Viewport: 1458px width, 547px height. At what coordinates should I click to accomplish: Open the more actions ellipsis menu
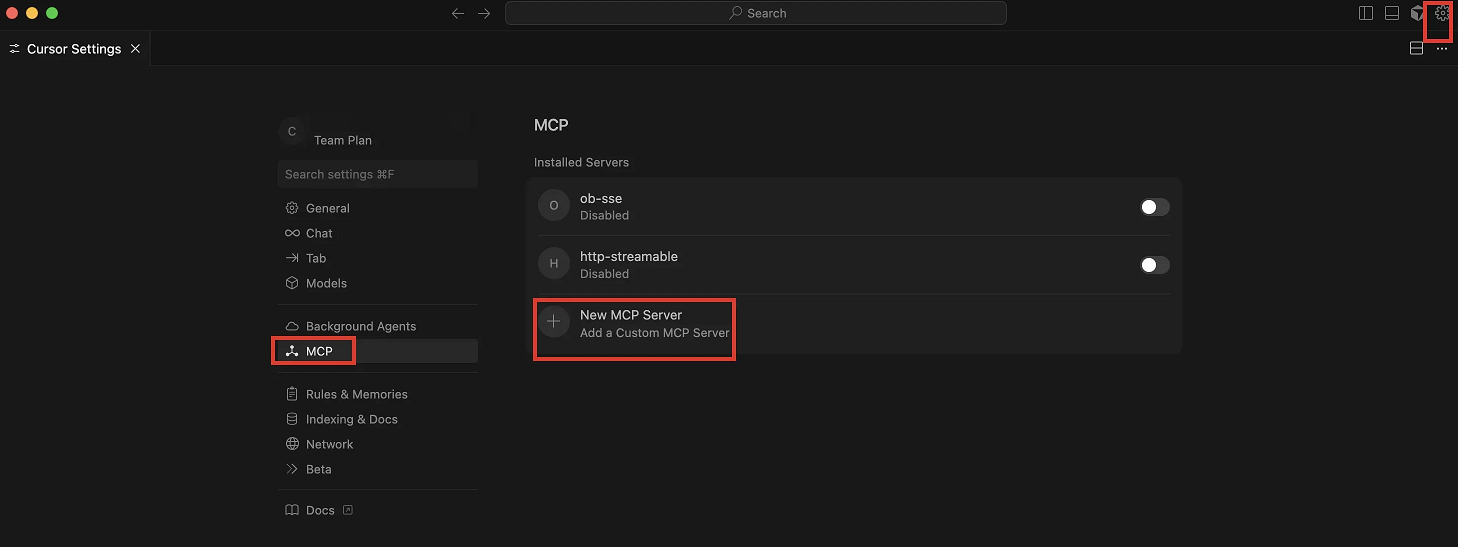pos(1441,48)
